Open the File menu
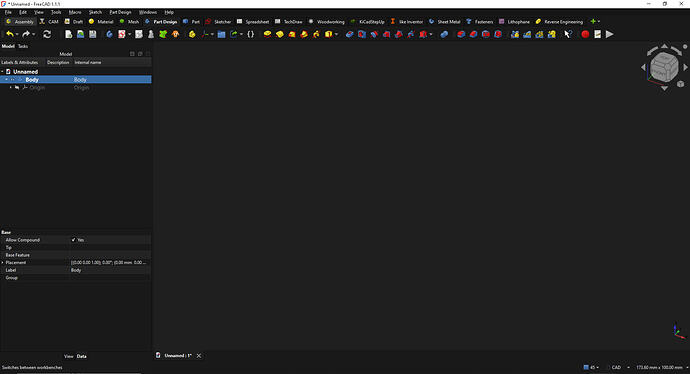This screenshot has width=690, height=374. click(x=8, y=12)
